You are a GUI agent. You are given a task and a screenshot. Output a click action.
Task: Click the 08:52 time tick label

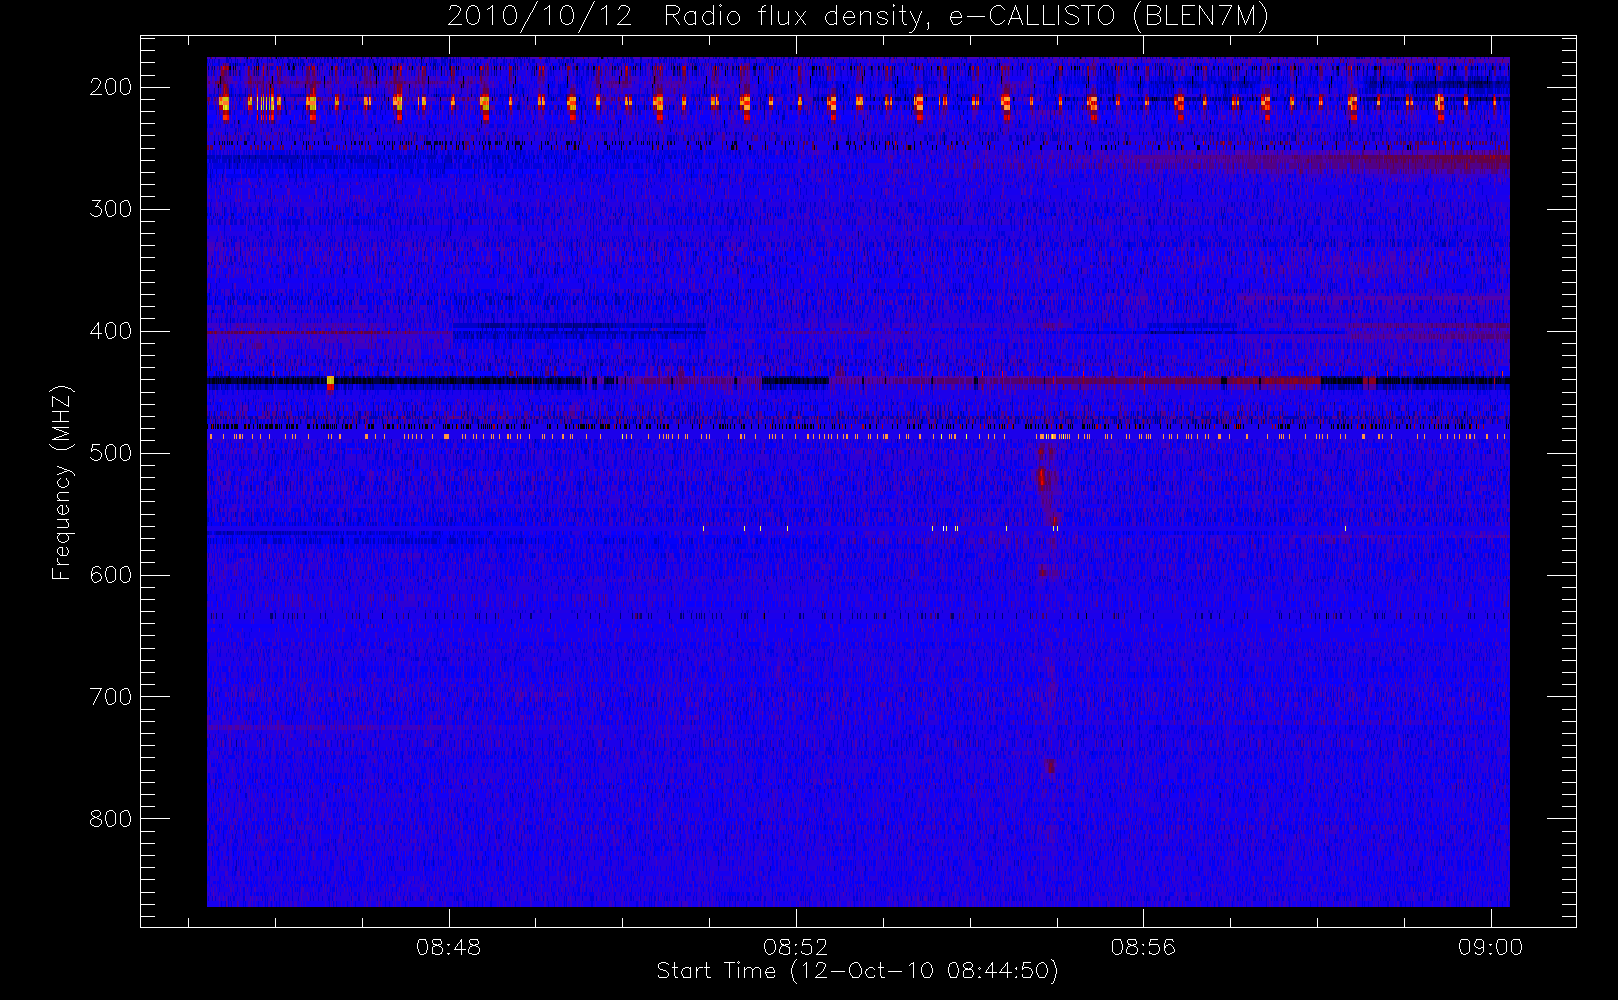coord(796,947)
